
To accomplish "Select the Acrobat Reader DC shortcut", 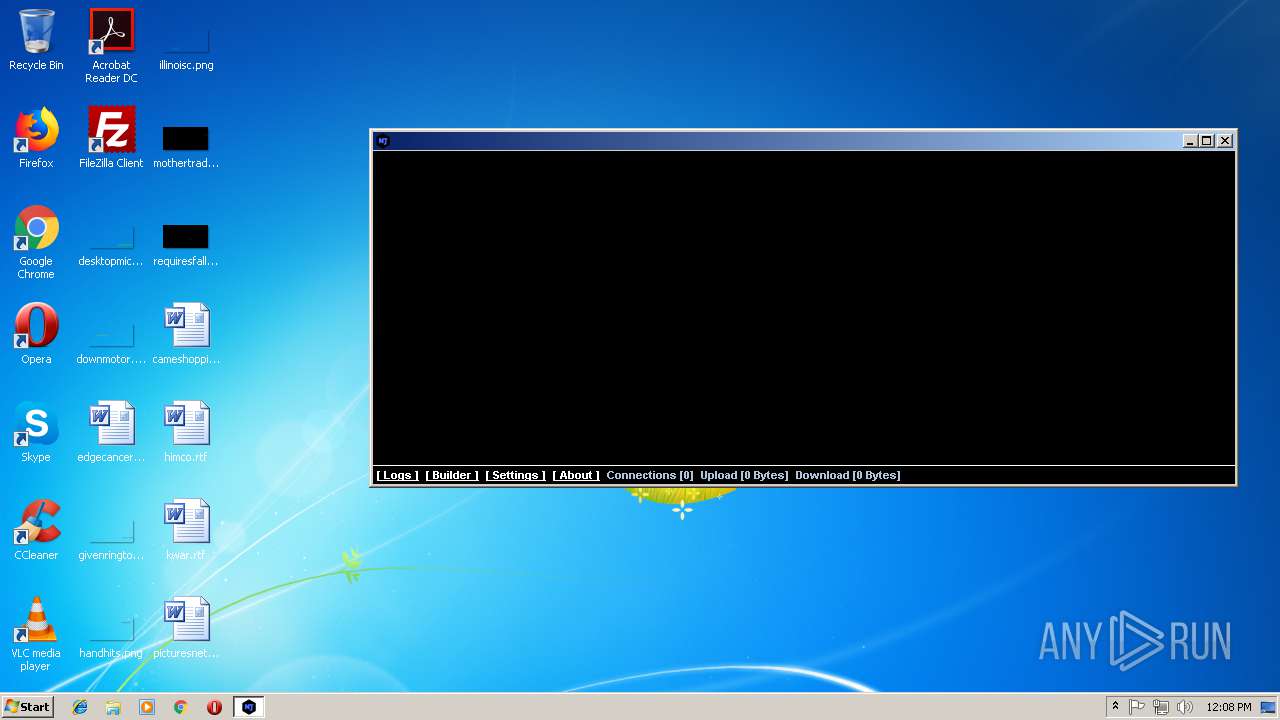I will [111, 46].
